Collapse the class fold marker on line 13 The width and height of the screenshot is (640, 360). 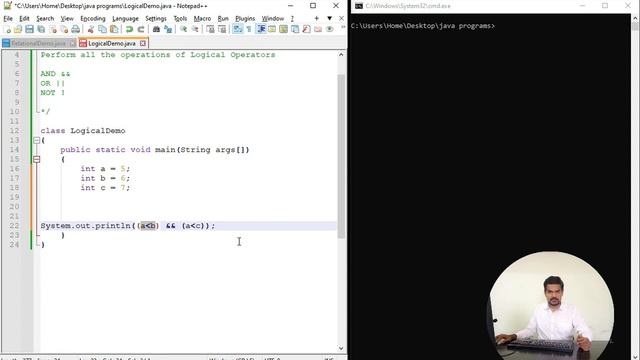36,140
